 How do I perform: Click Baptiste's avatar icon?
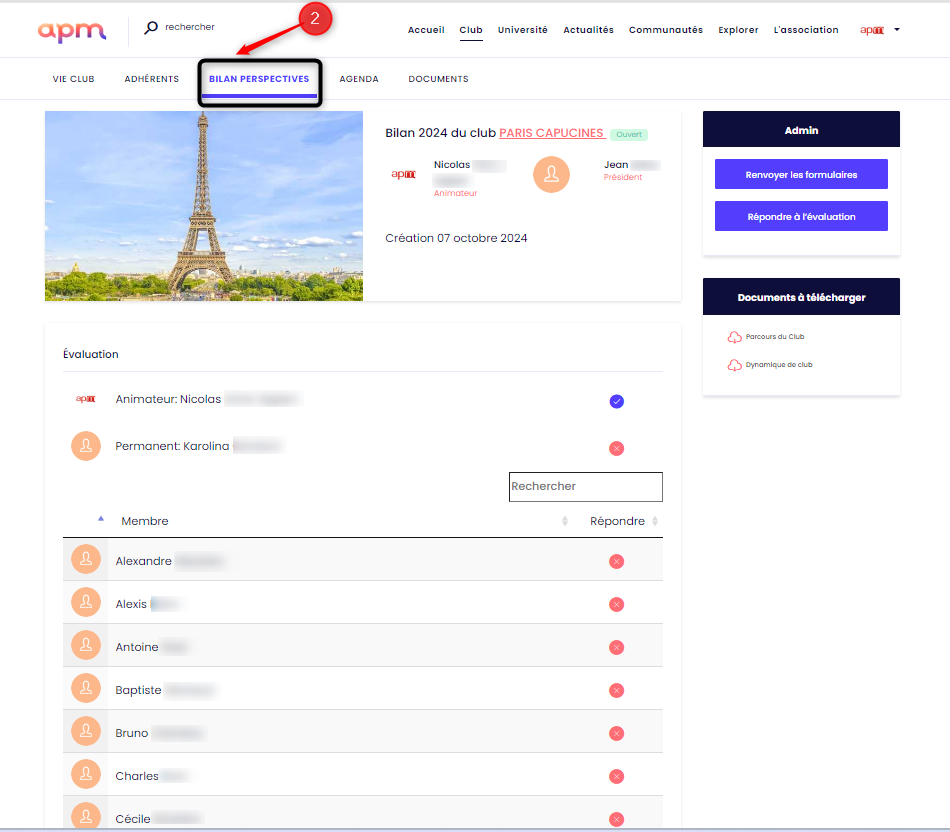pyautogui.click(x=86, y=688)
